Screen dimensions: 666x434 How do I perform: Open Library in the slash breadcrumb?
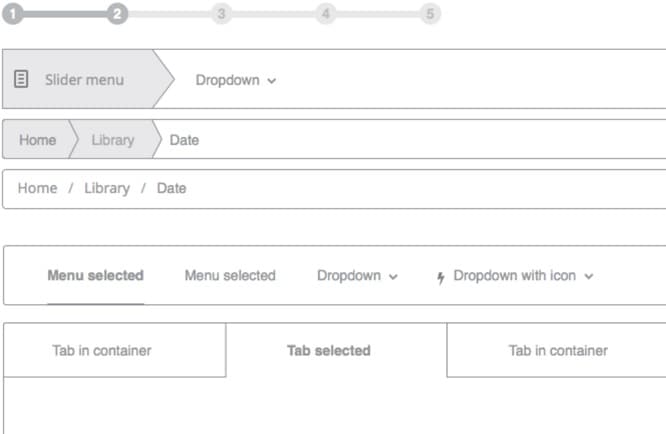106,188
